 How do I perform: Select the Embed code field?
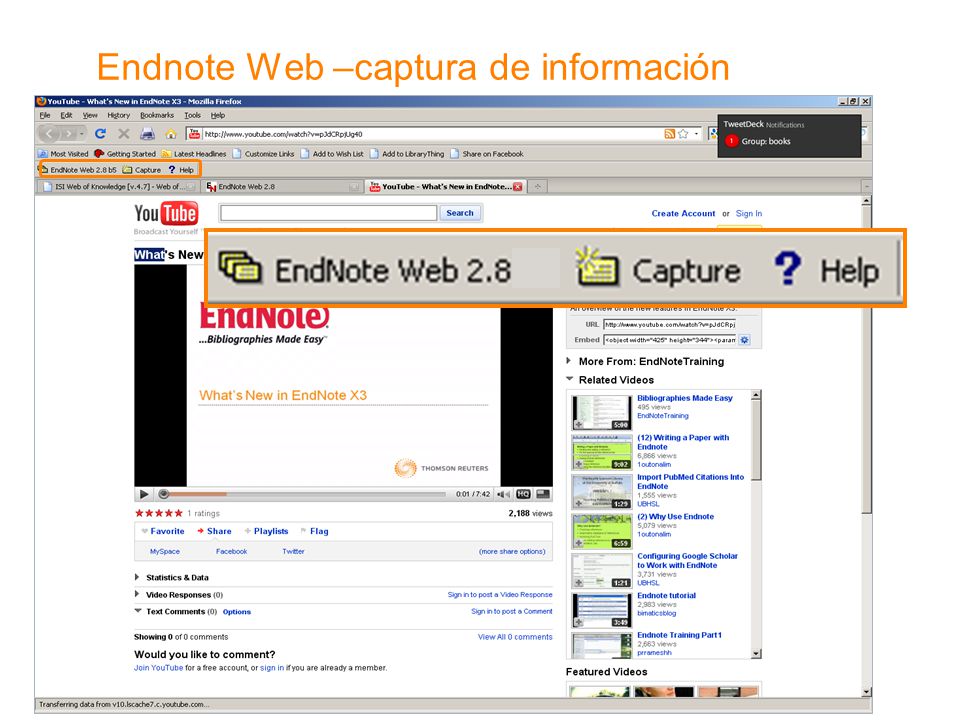click(670, 340)
